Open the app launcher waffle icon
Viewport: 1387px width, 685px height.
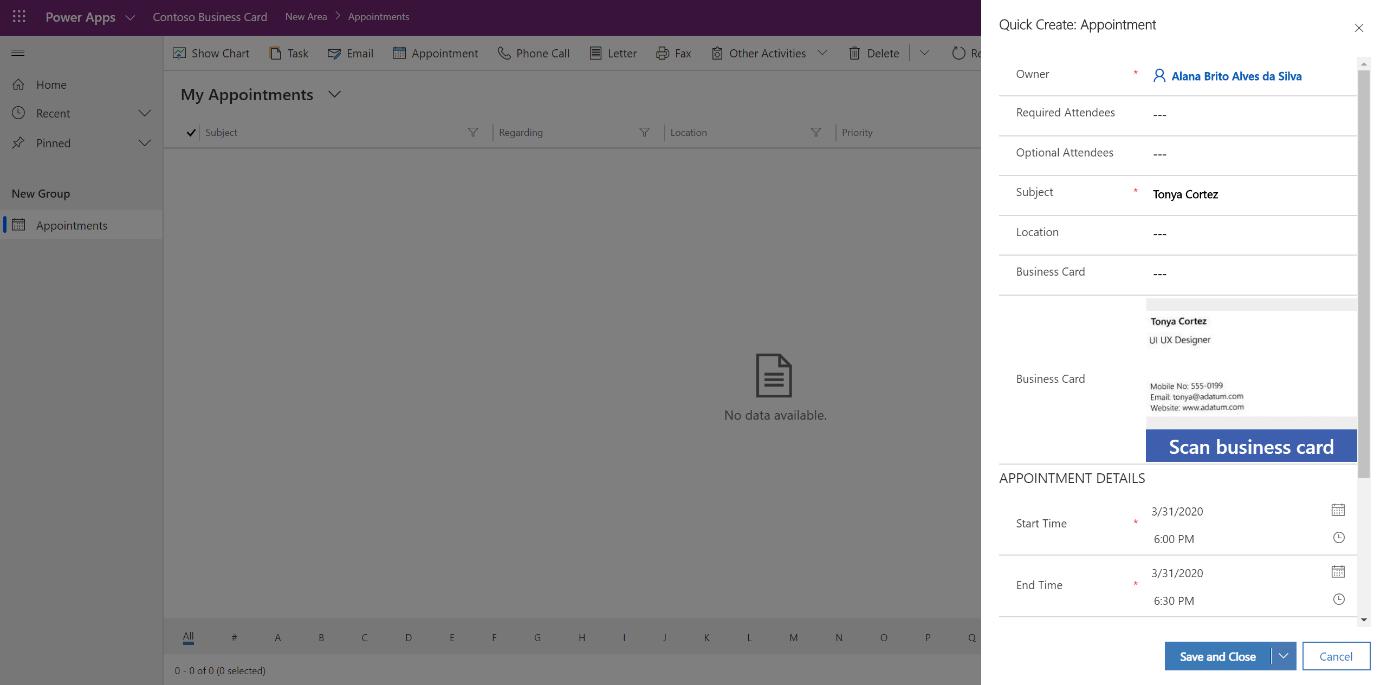point(19,17)
